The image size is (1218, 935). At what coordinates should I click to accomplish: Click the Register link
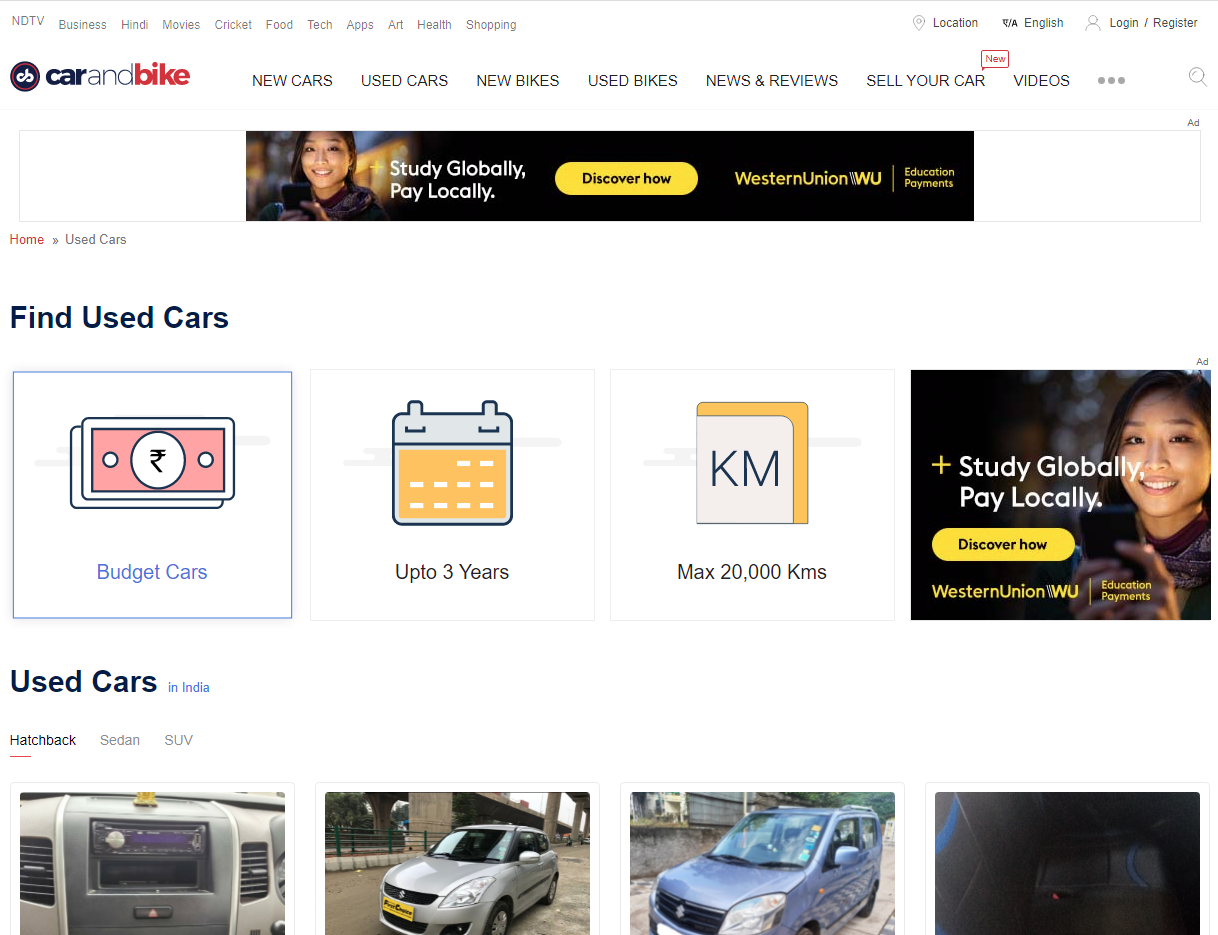(1175, 23)
